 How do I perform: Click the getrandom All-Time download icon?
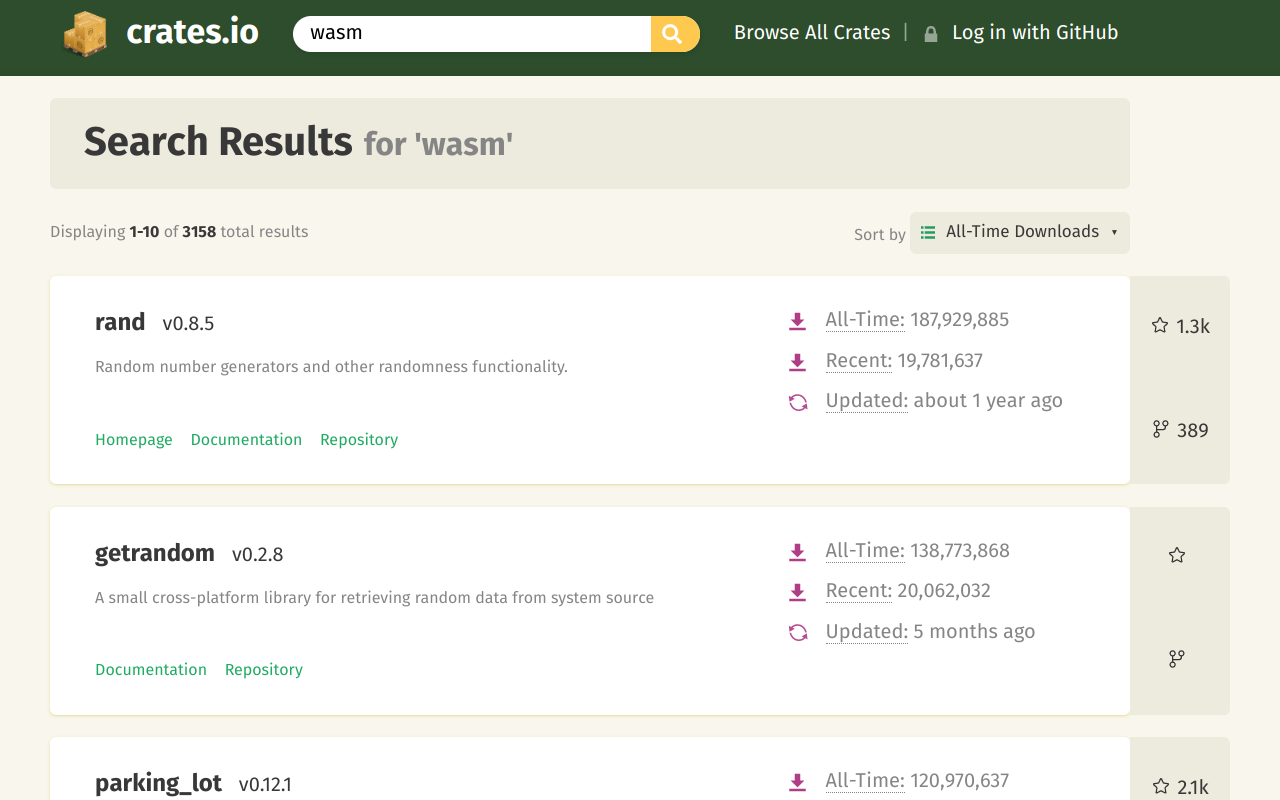coord(797,552)
